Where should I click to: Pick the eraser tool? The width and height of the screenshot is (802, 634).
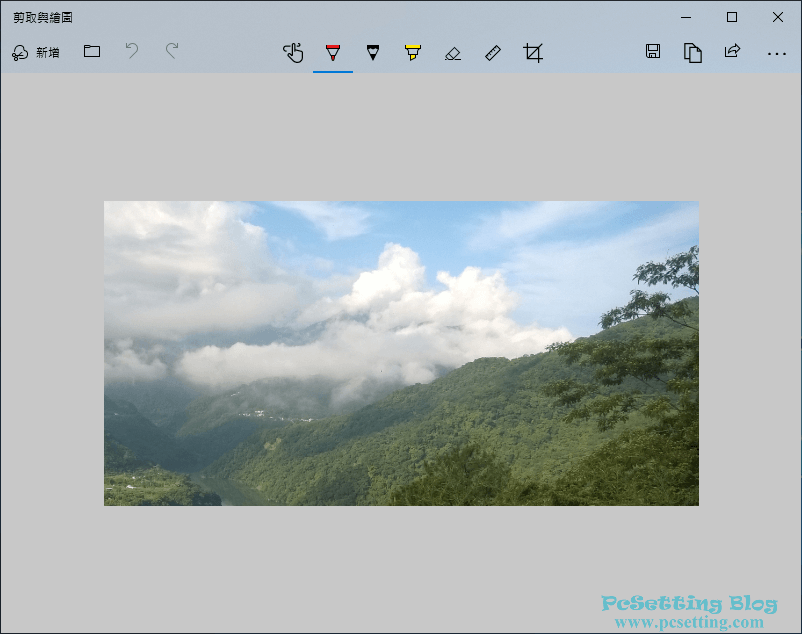click(x=453, y=53)
